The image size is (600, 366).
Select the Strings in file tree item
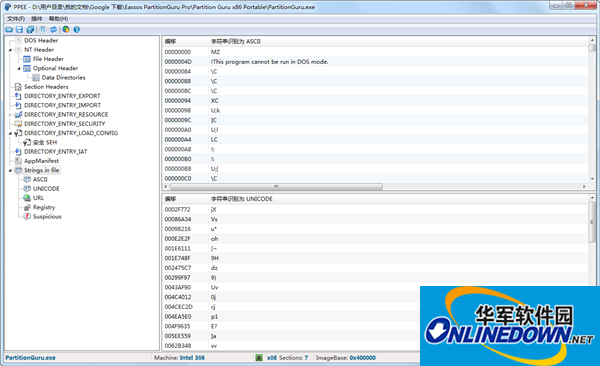[x=42, y=170]
